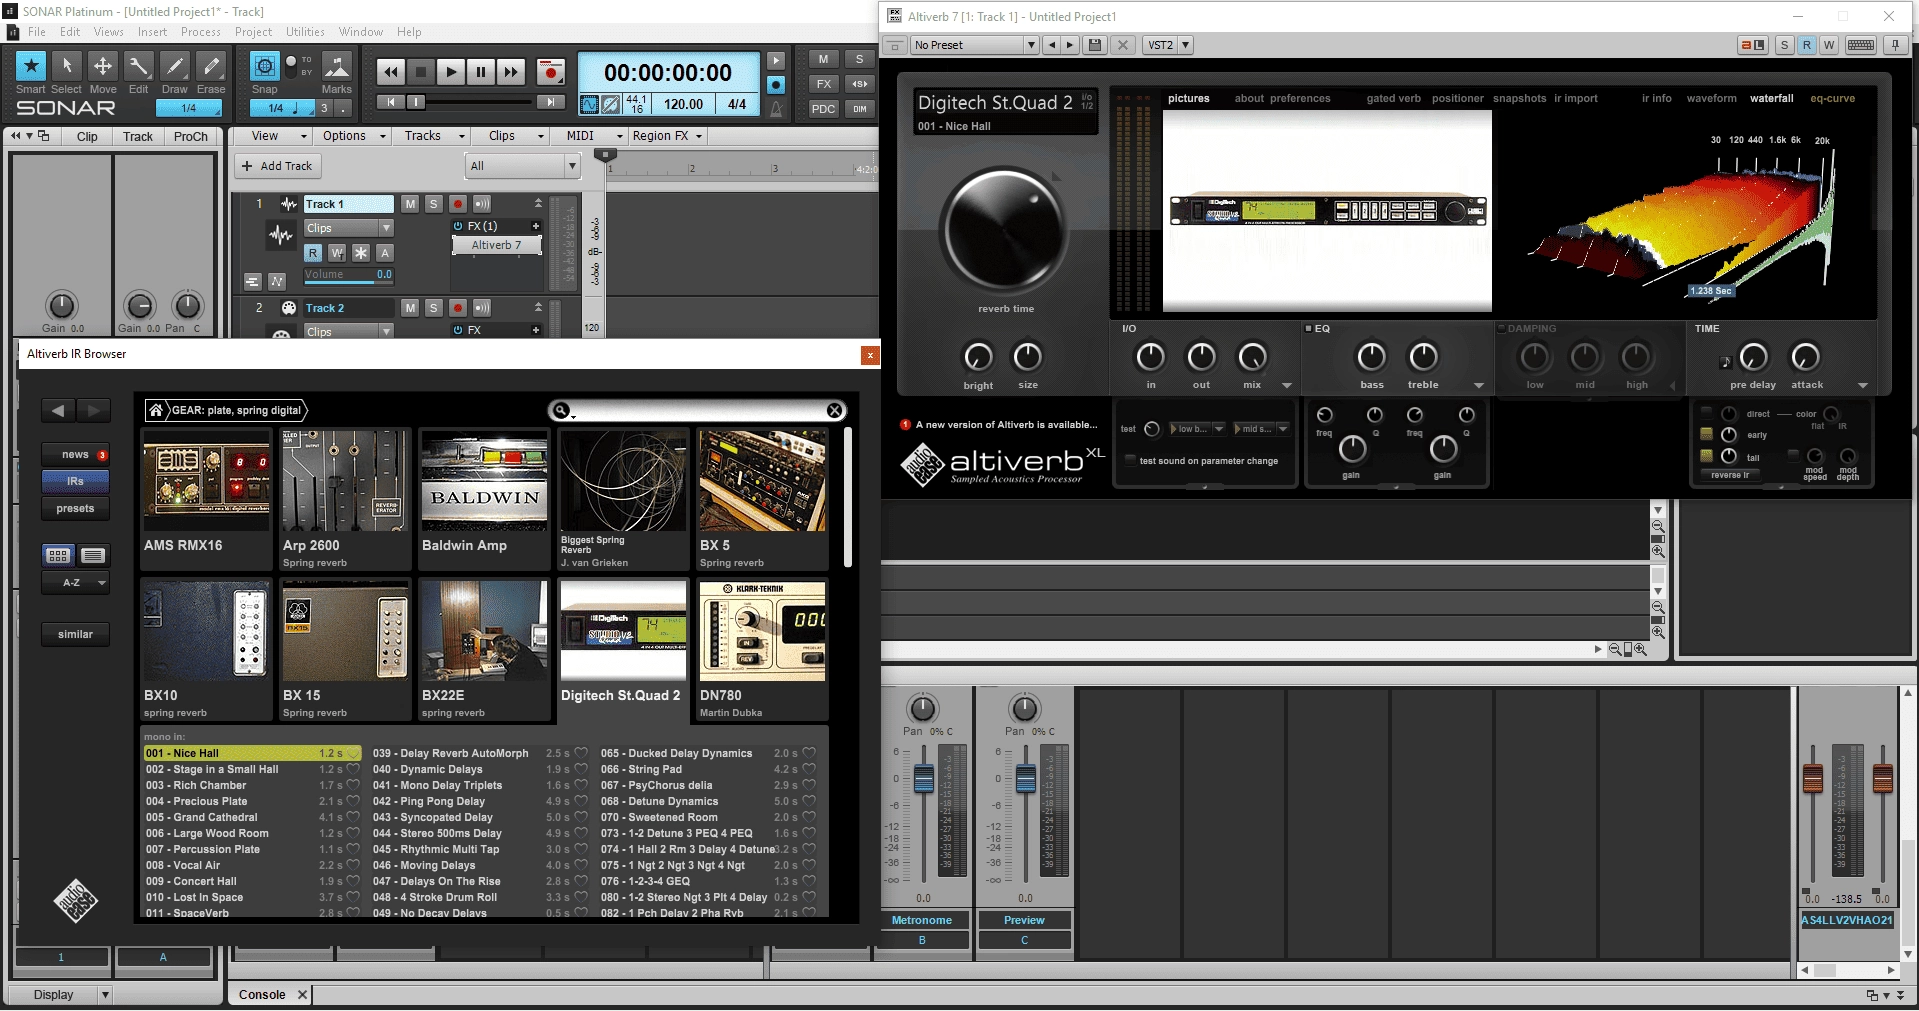
Task: Select the Draw pencil tool
Action: click(x=175, y=66)
